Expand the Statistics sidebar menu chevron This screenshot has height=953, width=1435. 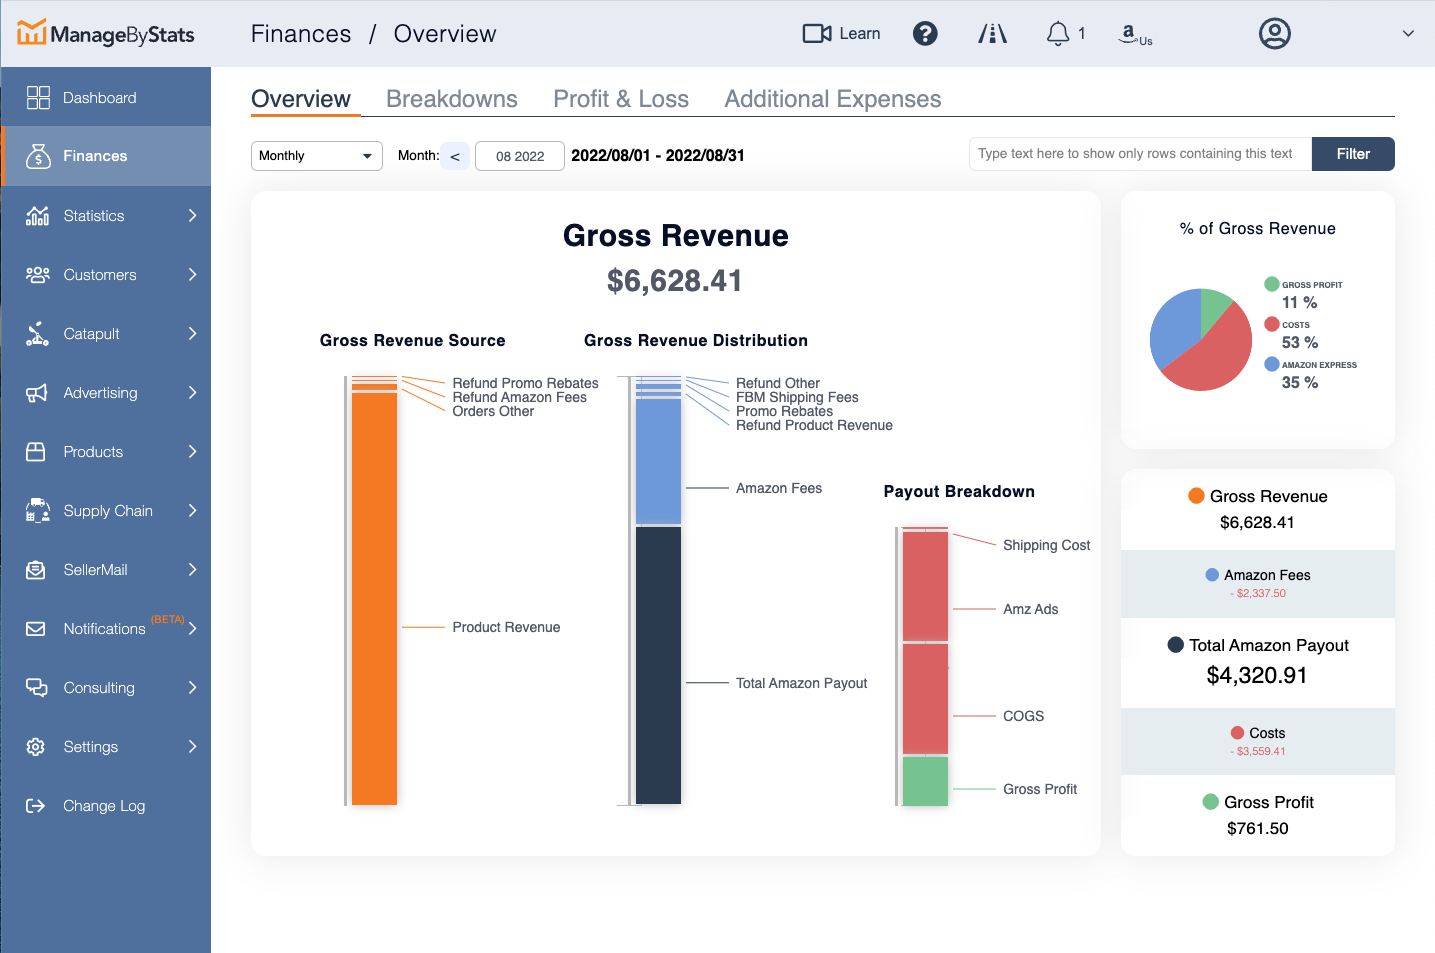[x=192, y=216]
